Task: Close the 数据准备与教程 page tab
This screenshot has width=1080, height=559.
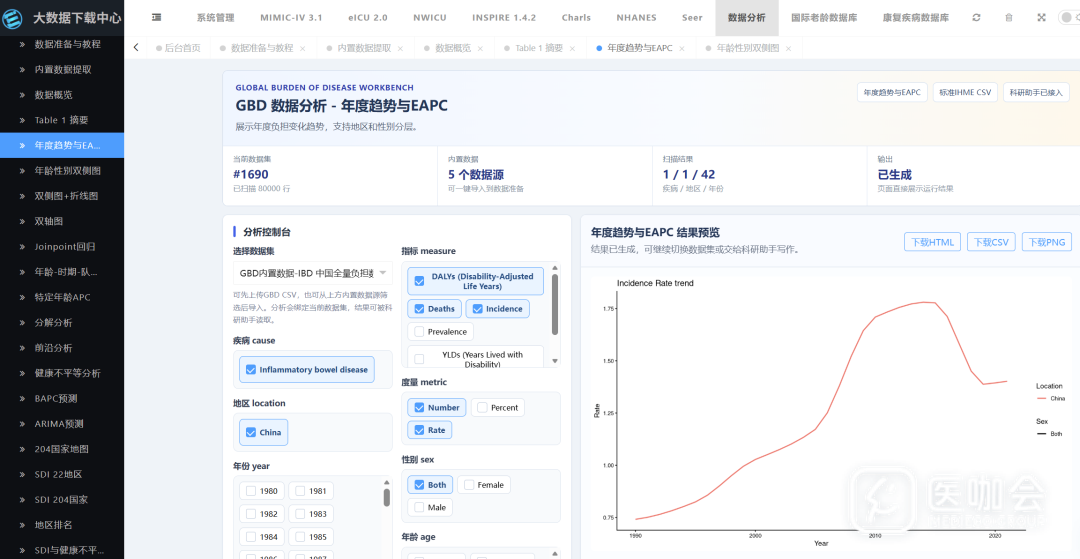Action: tap(304, 48)
